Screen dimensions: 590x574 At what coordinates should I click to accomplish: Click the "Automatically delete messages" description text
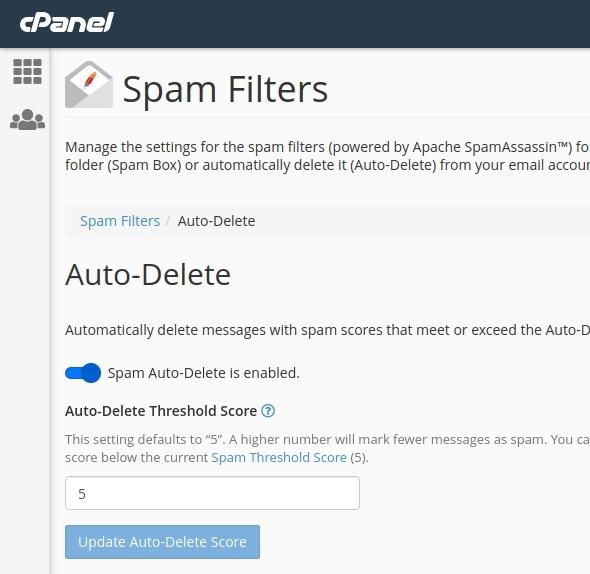(x=327, y=330)
